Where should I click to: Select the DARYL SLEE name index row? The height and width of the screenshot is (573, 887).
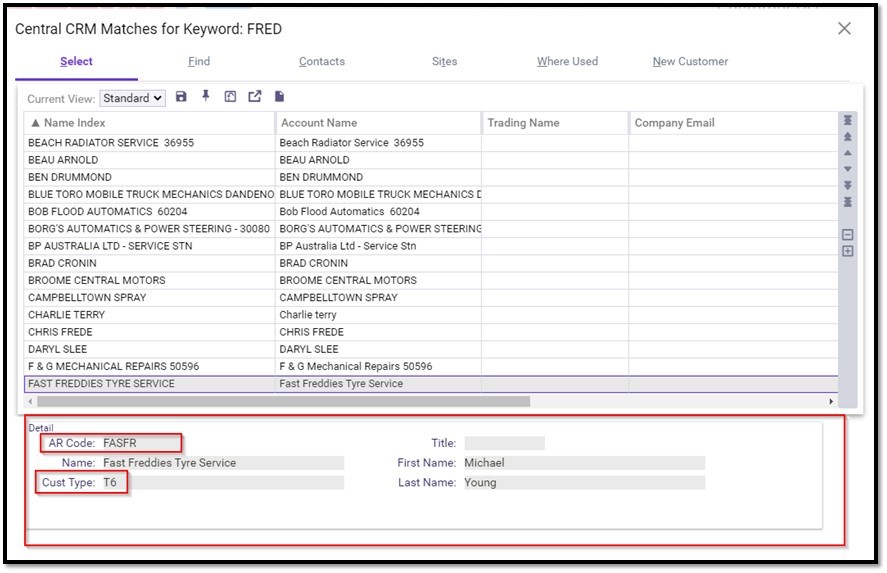[x=149, y=349]
